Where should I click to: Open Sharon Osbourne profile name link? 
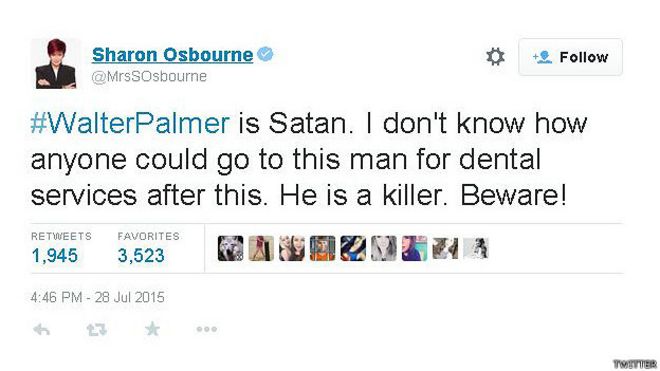point(172,55)
